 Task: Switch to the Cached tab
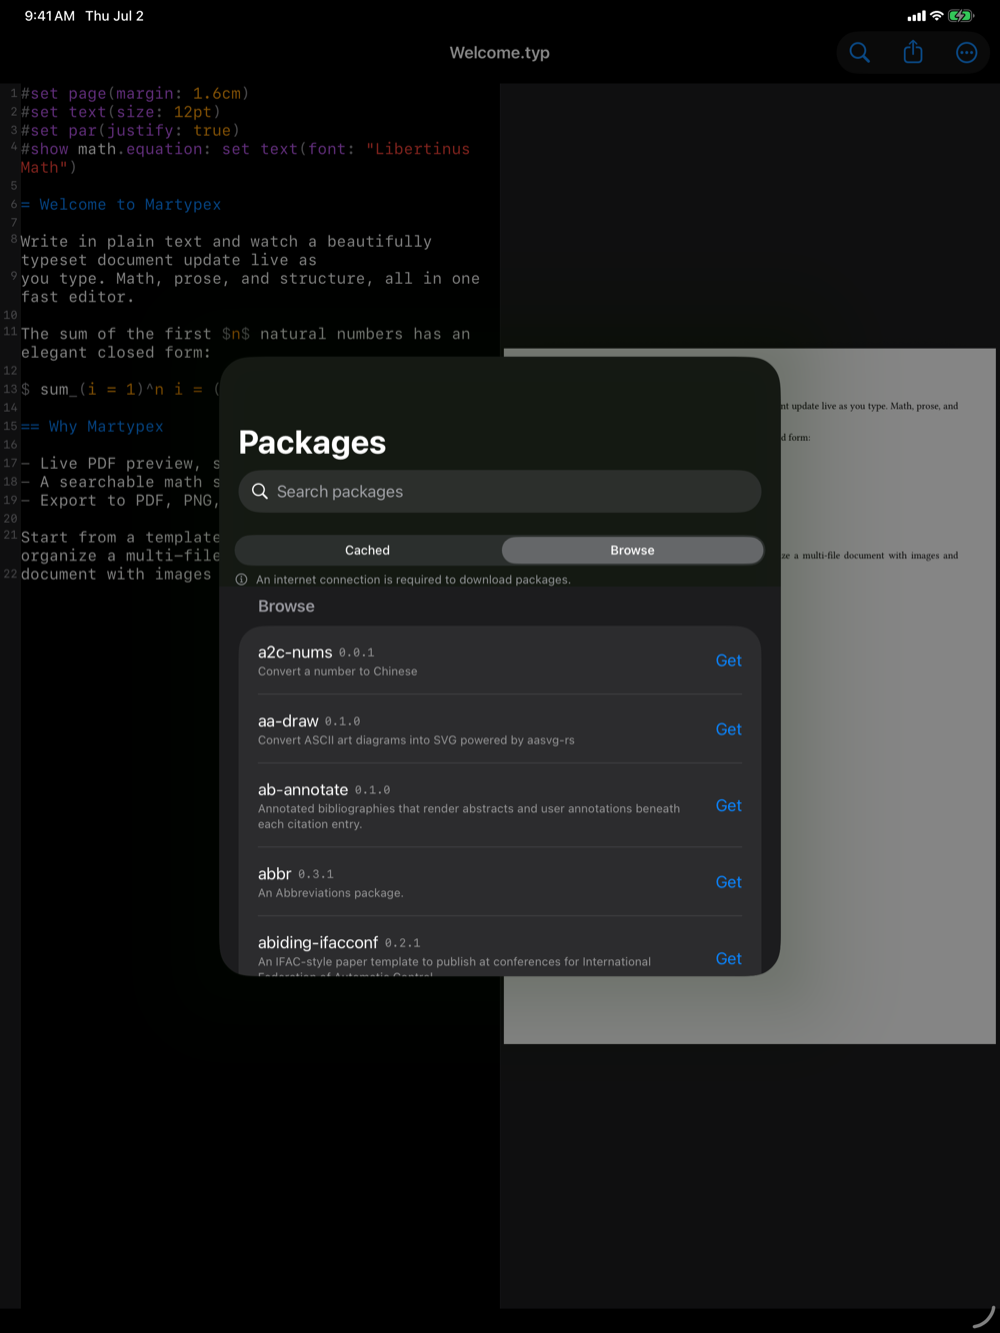click(368, 550)
